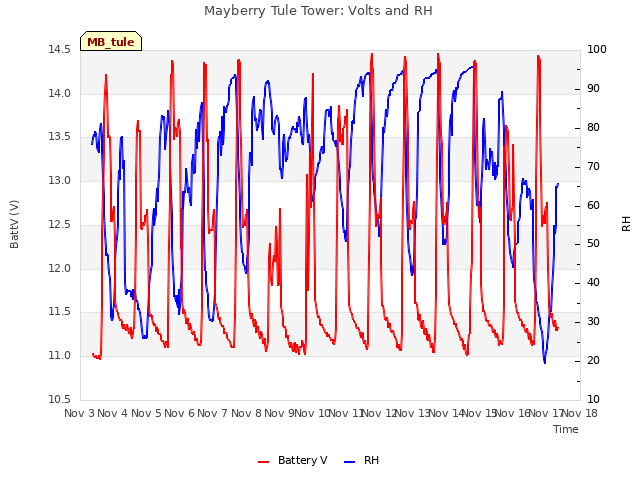This screenshot has height=480, width=640.
Task: Click the 11.0 tick on BattV axis
Action: [x=60, y=356]
